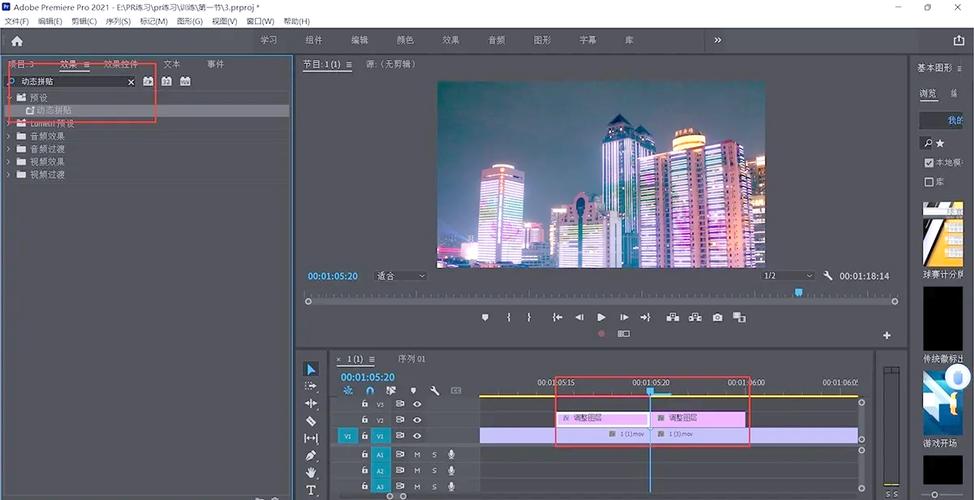
Task: Select the Type tool
Action: point(311,490)
